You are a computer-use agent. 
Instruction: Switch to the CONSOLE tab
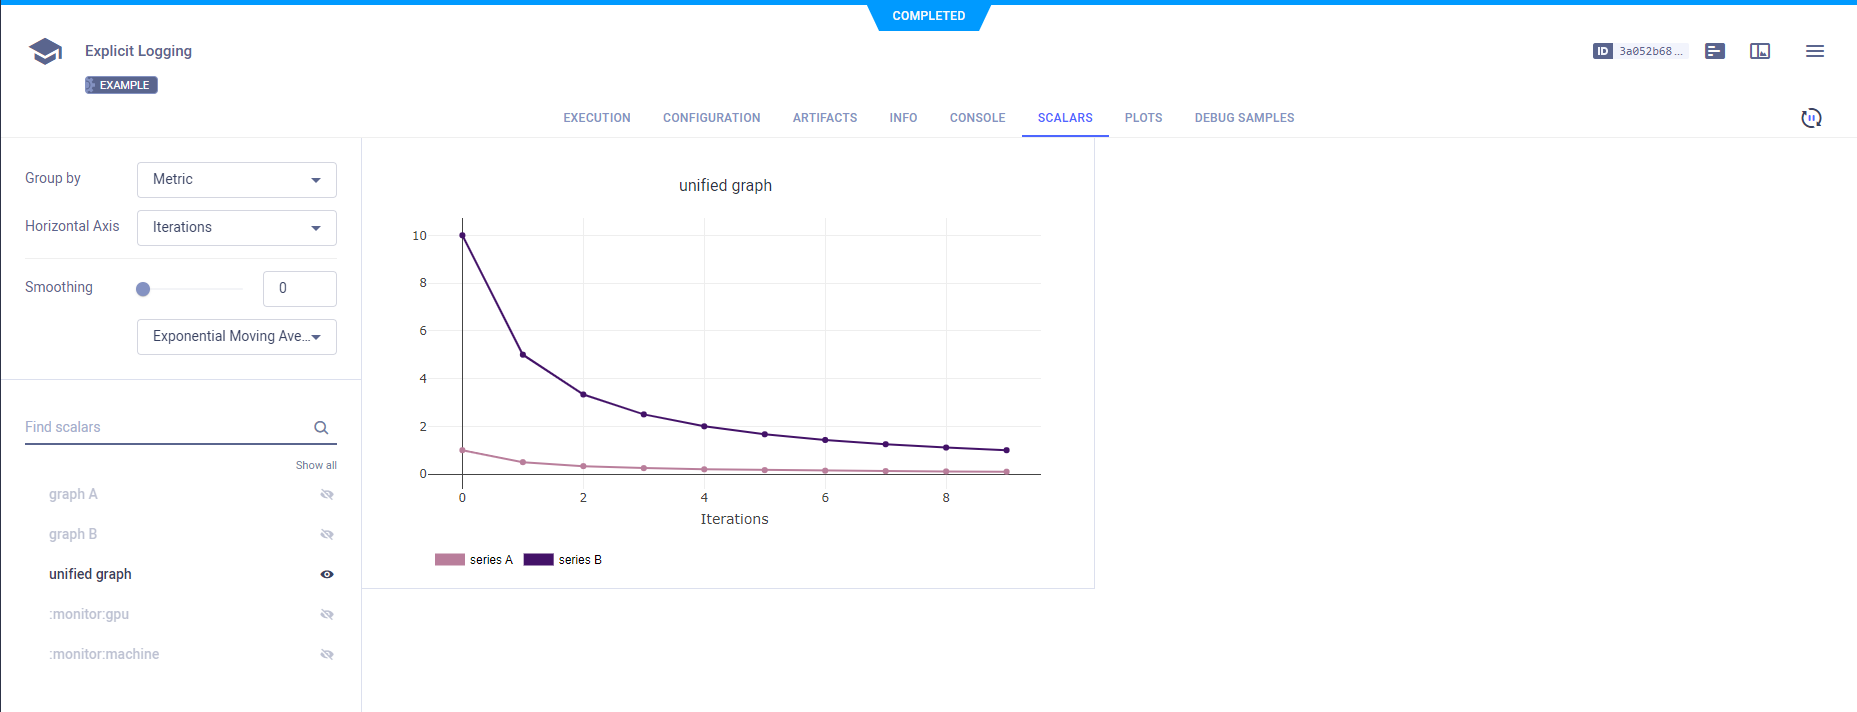977,118
